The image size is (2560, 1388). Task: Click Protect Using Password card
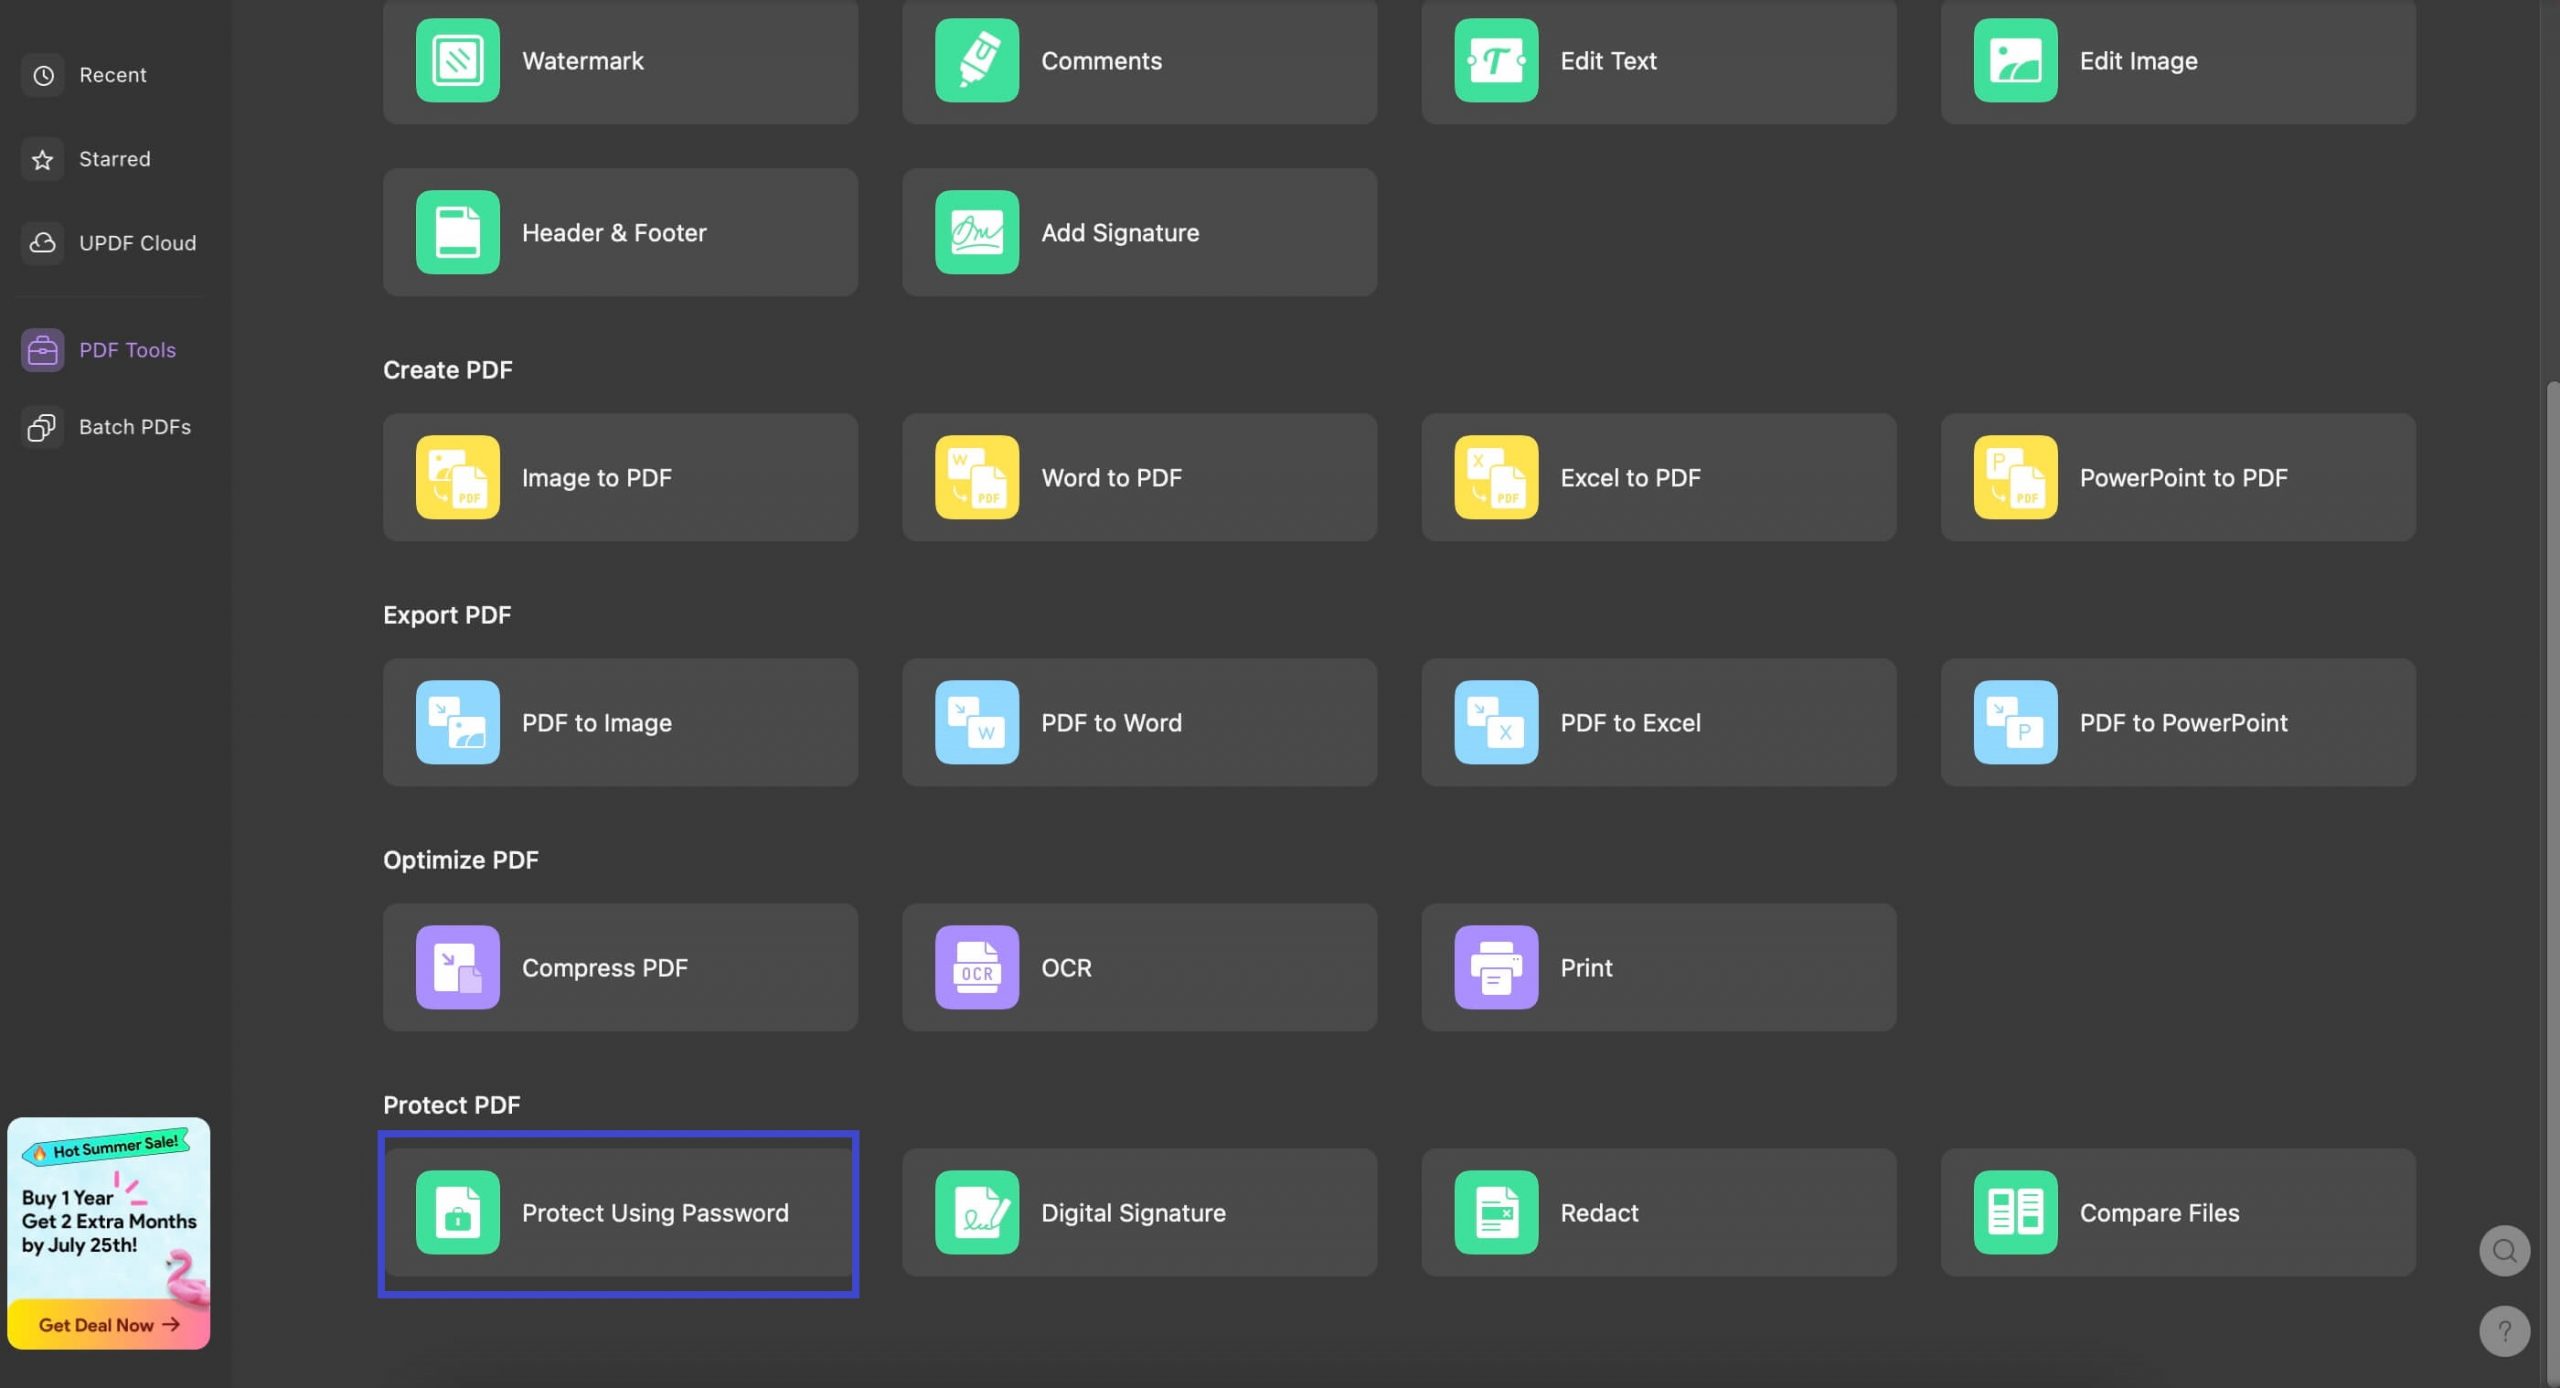619,1212
